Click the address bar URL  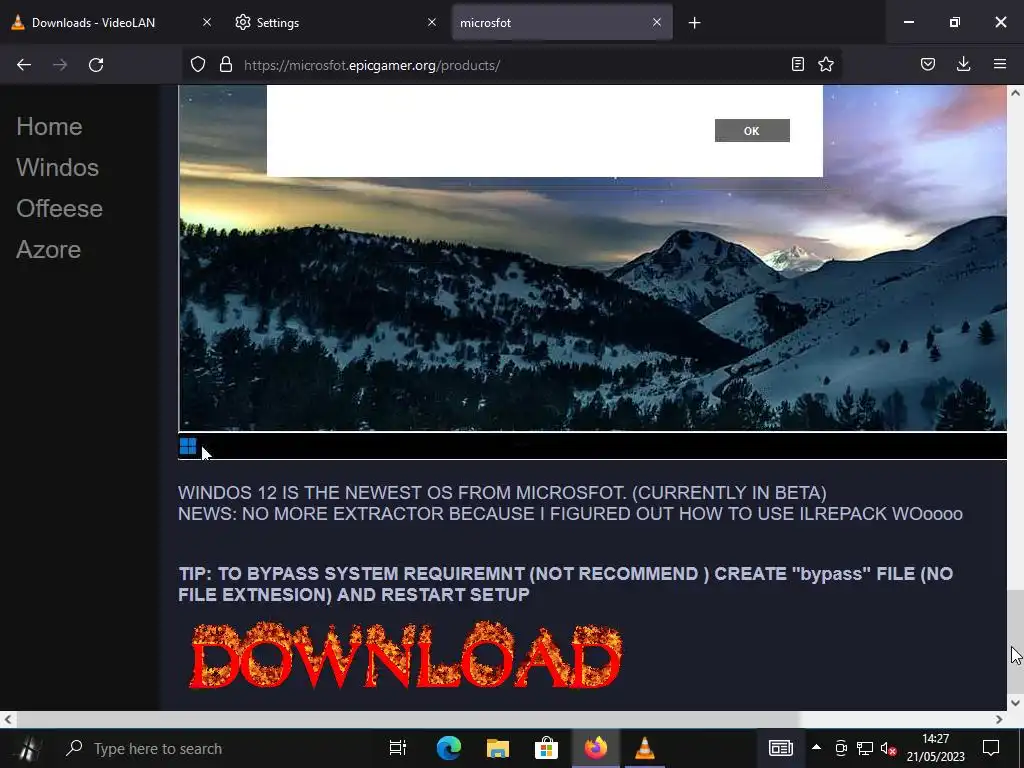[372, 65]
